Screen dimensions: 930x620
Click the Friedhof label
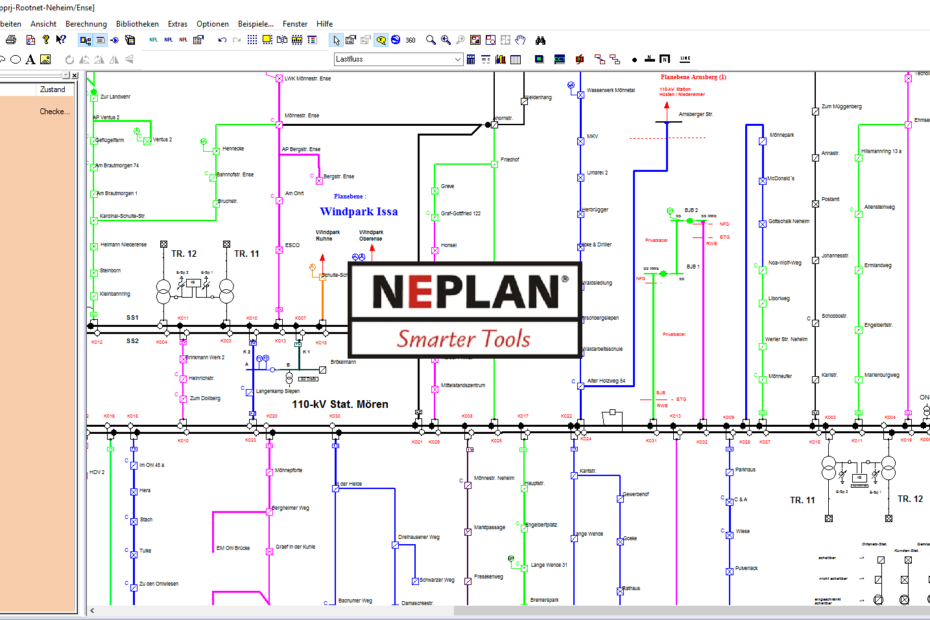pyautogui.click(x=510, y=159)
